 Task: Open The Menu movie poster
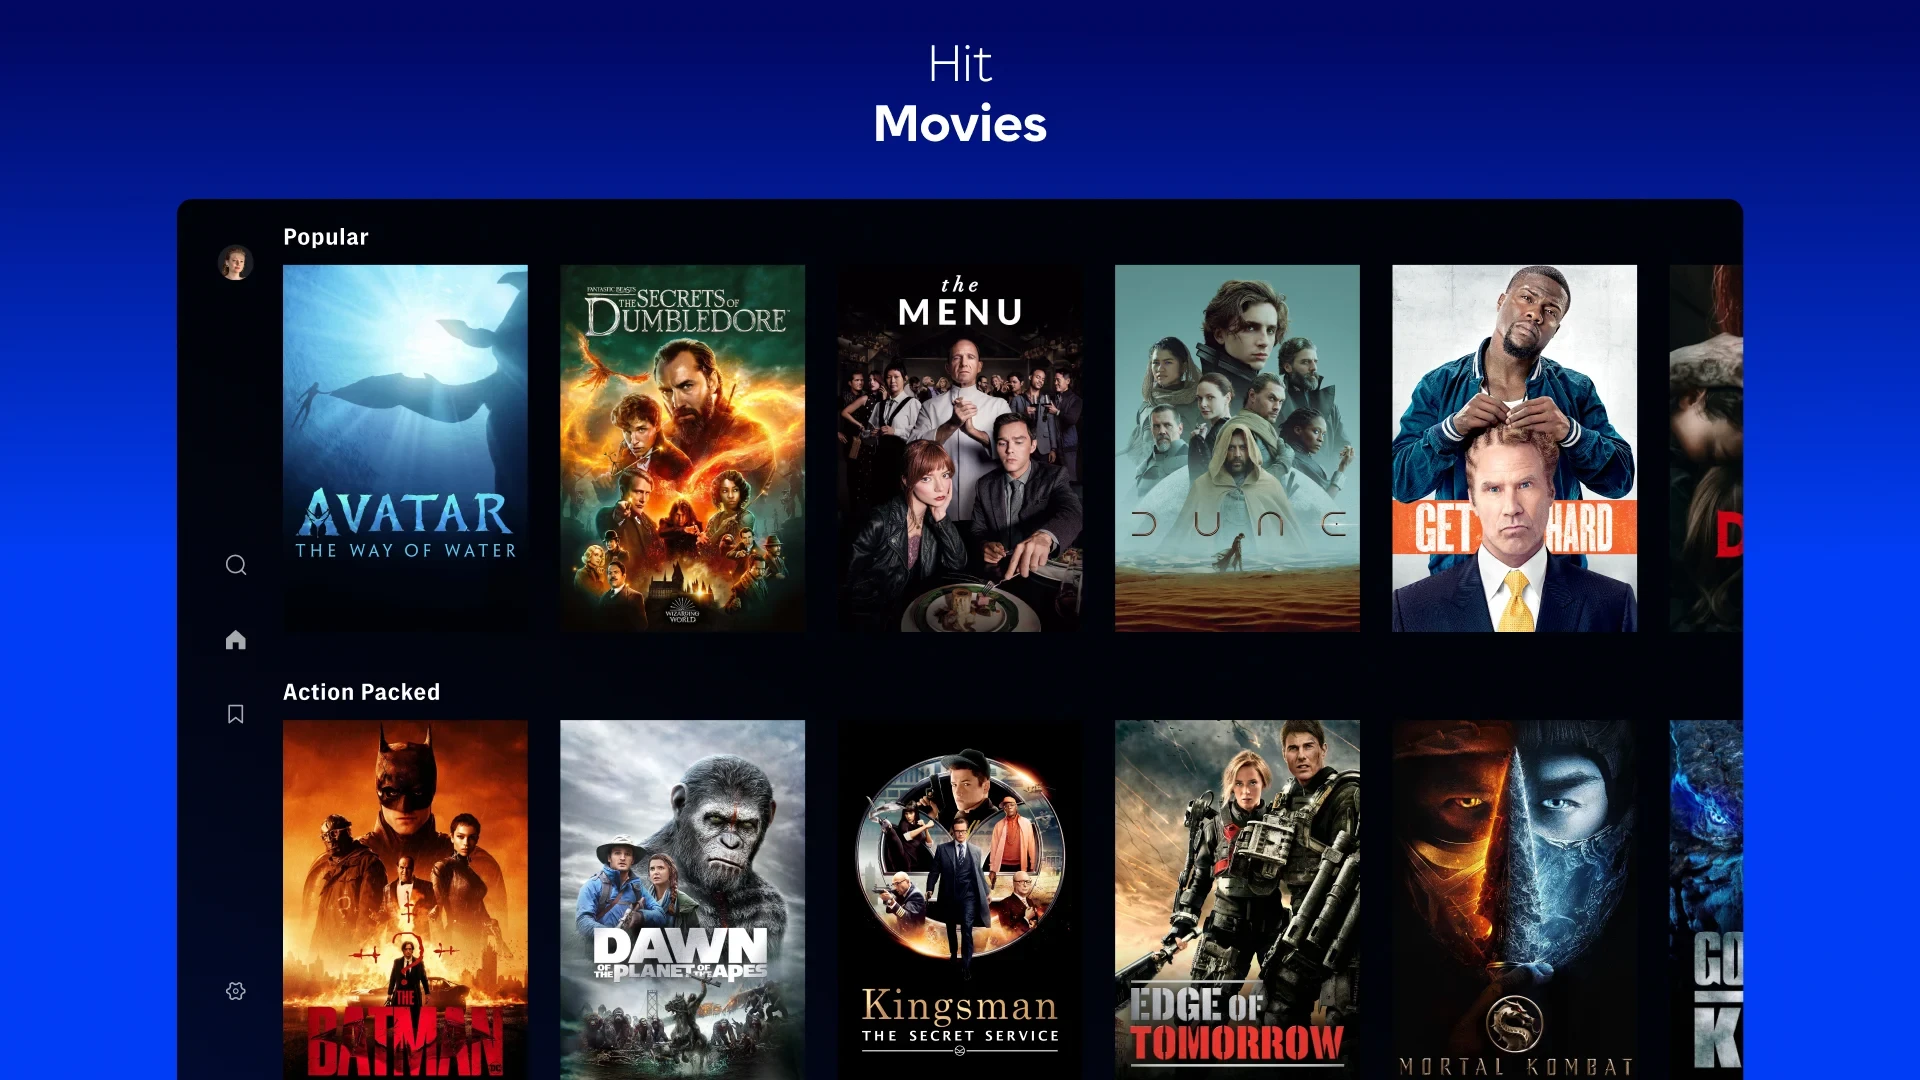960,447
